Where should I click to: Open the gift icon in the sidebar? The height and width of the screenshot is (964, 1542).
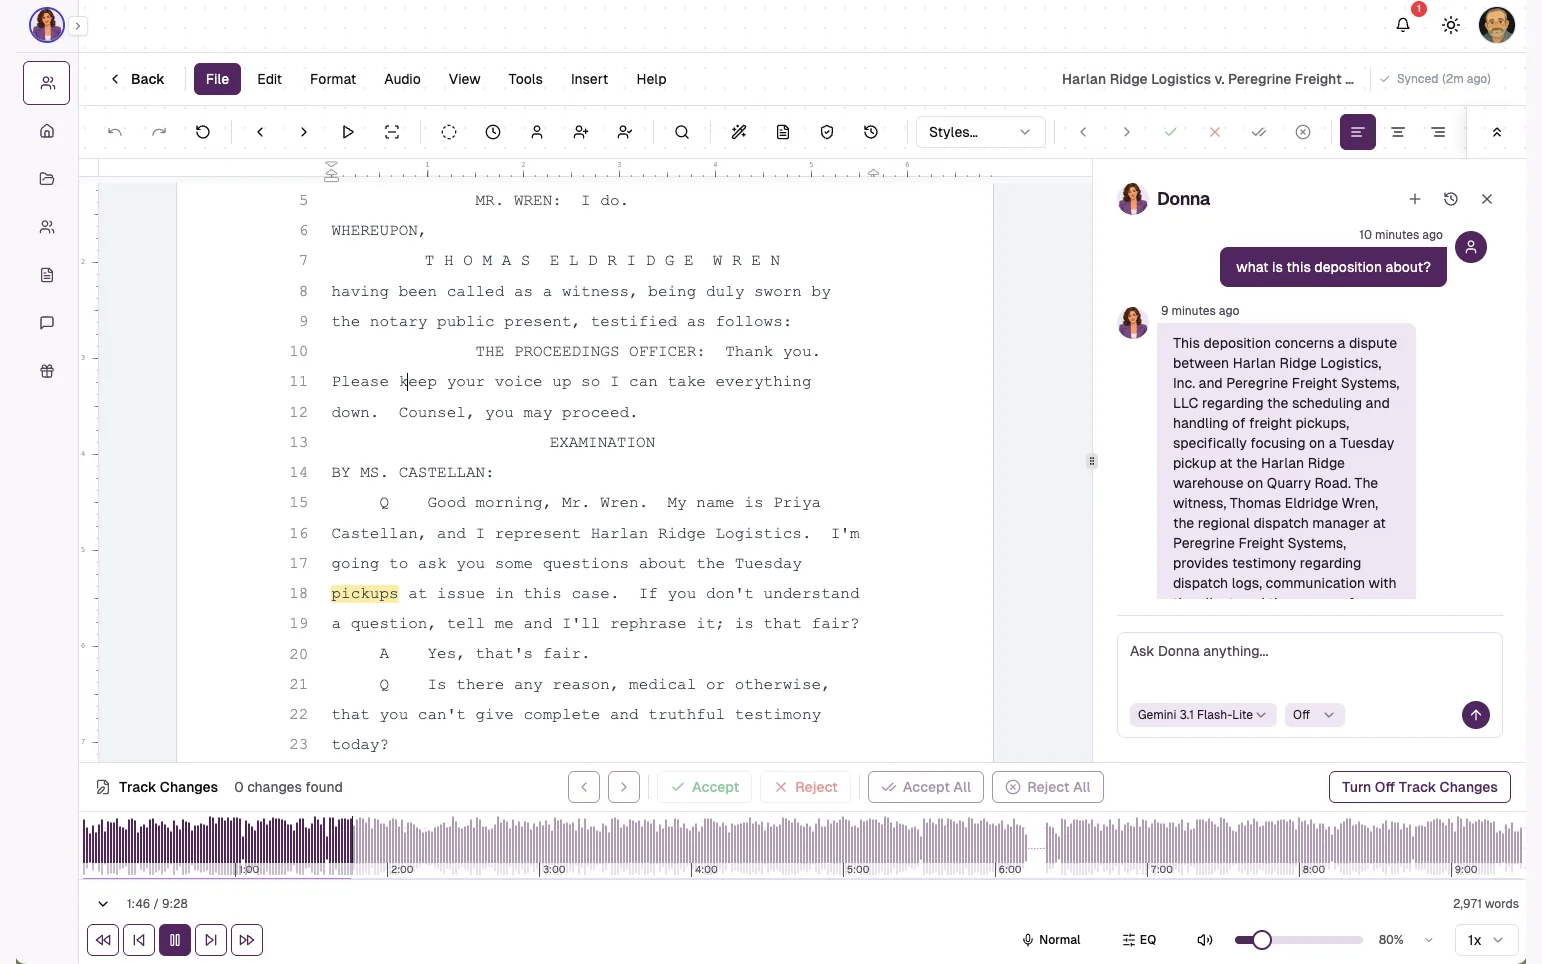click(47, 371)
